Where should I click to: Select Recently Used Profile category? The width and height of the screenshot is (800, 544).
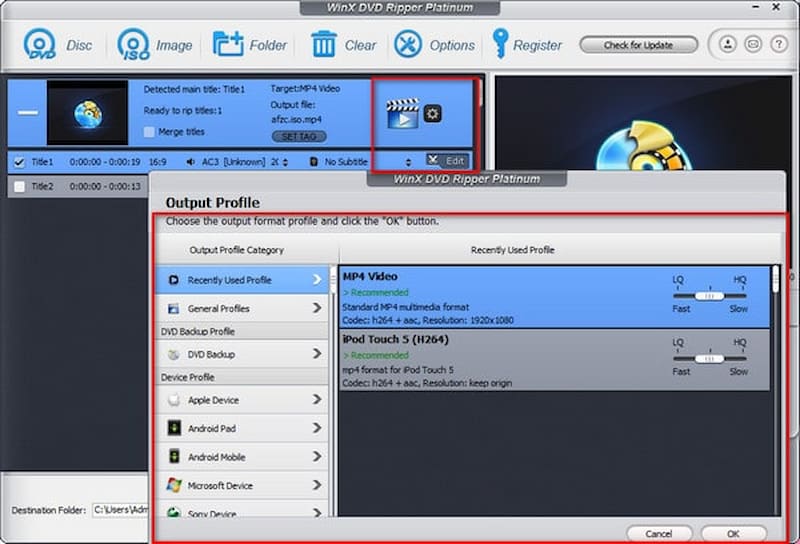[x=242, y=280]
